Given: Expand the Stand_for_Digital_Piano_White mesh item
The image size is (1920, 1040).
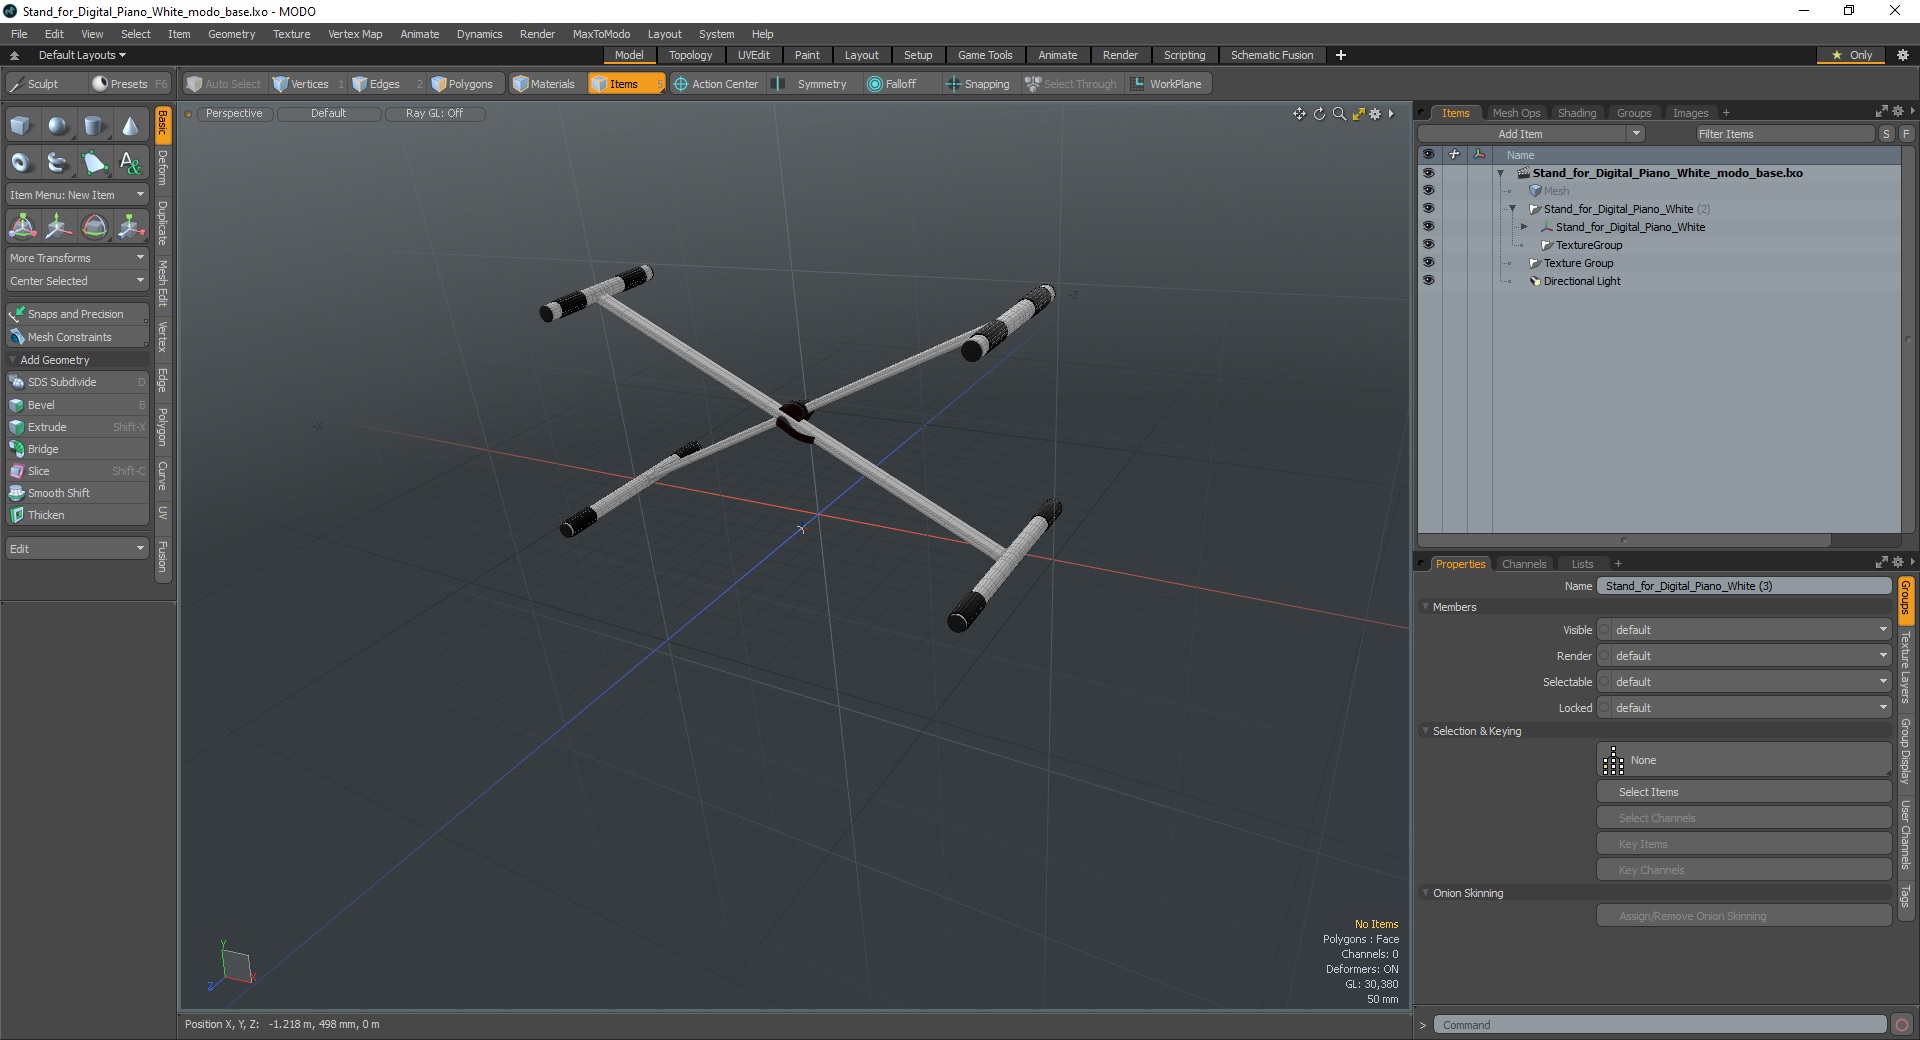Looking at the screenshot, I should click(1524, 227).
